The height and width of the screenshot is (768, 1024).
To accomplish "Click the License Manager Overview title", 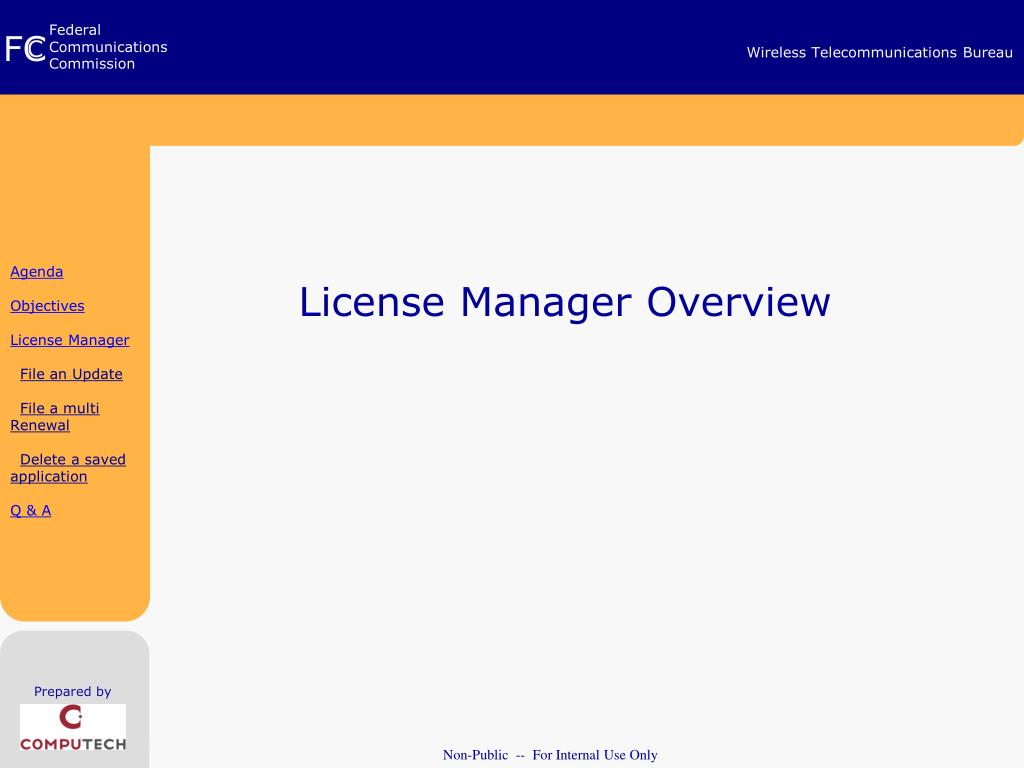I will (x=563, y=301).
